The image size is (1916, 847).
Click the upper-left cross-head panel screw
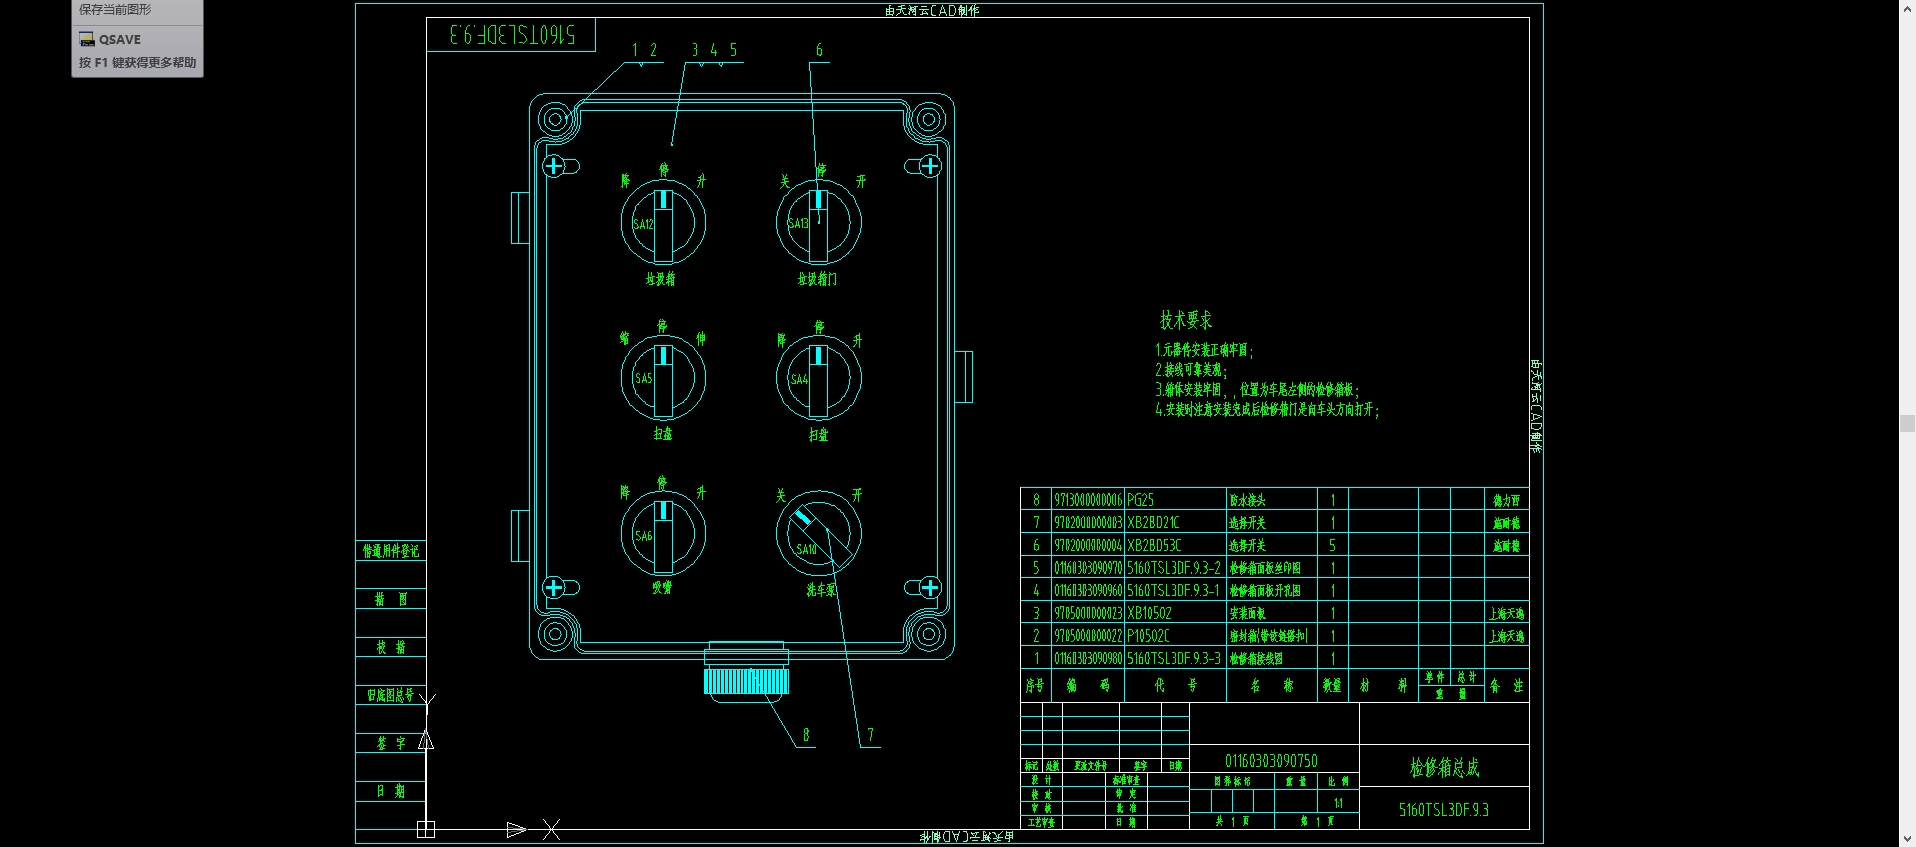(x=553, y=166)
